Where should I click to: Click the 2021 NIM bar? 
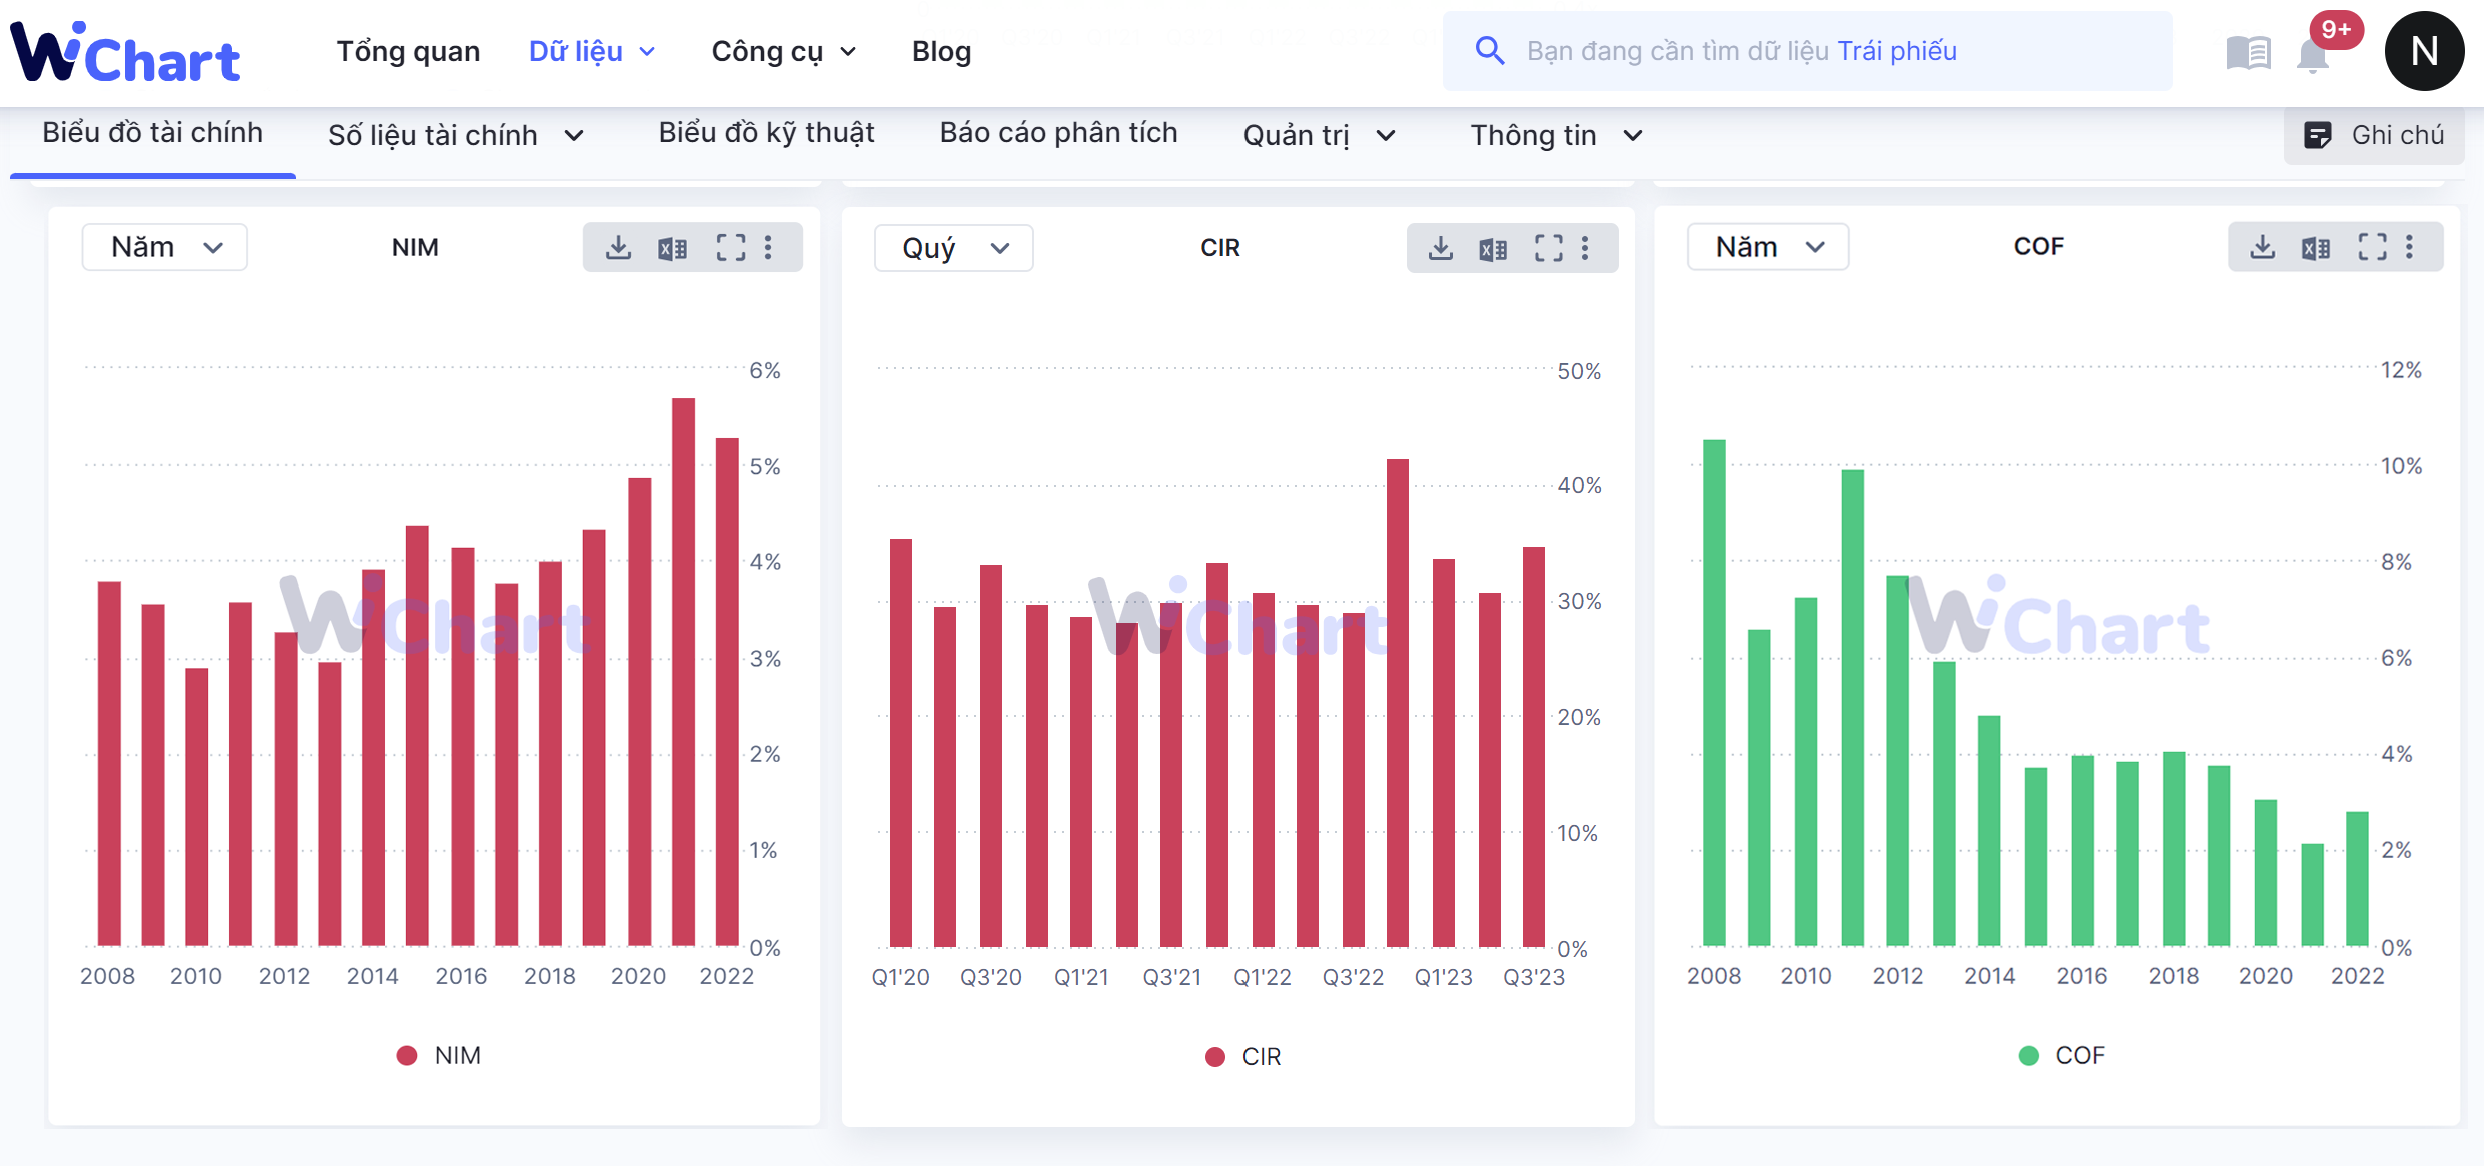coord(683,672)
